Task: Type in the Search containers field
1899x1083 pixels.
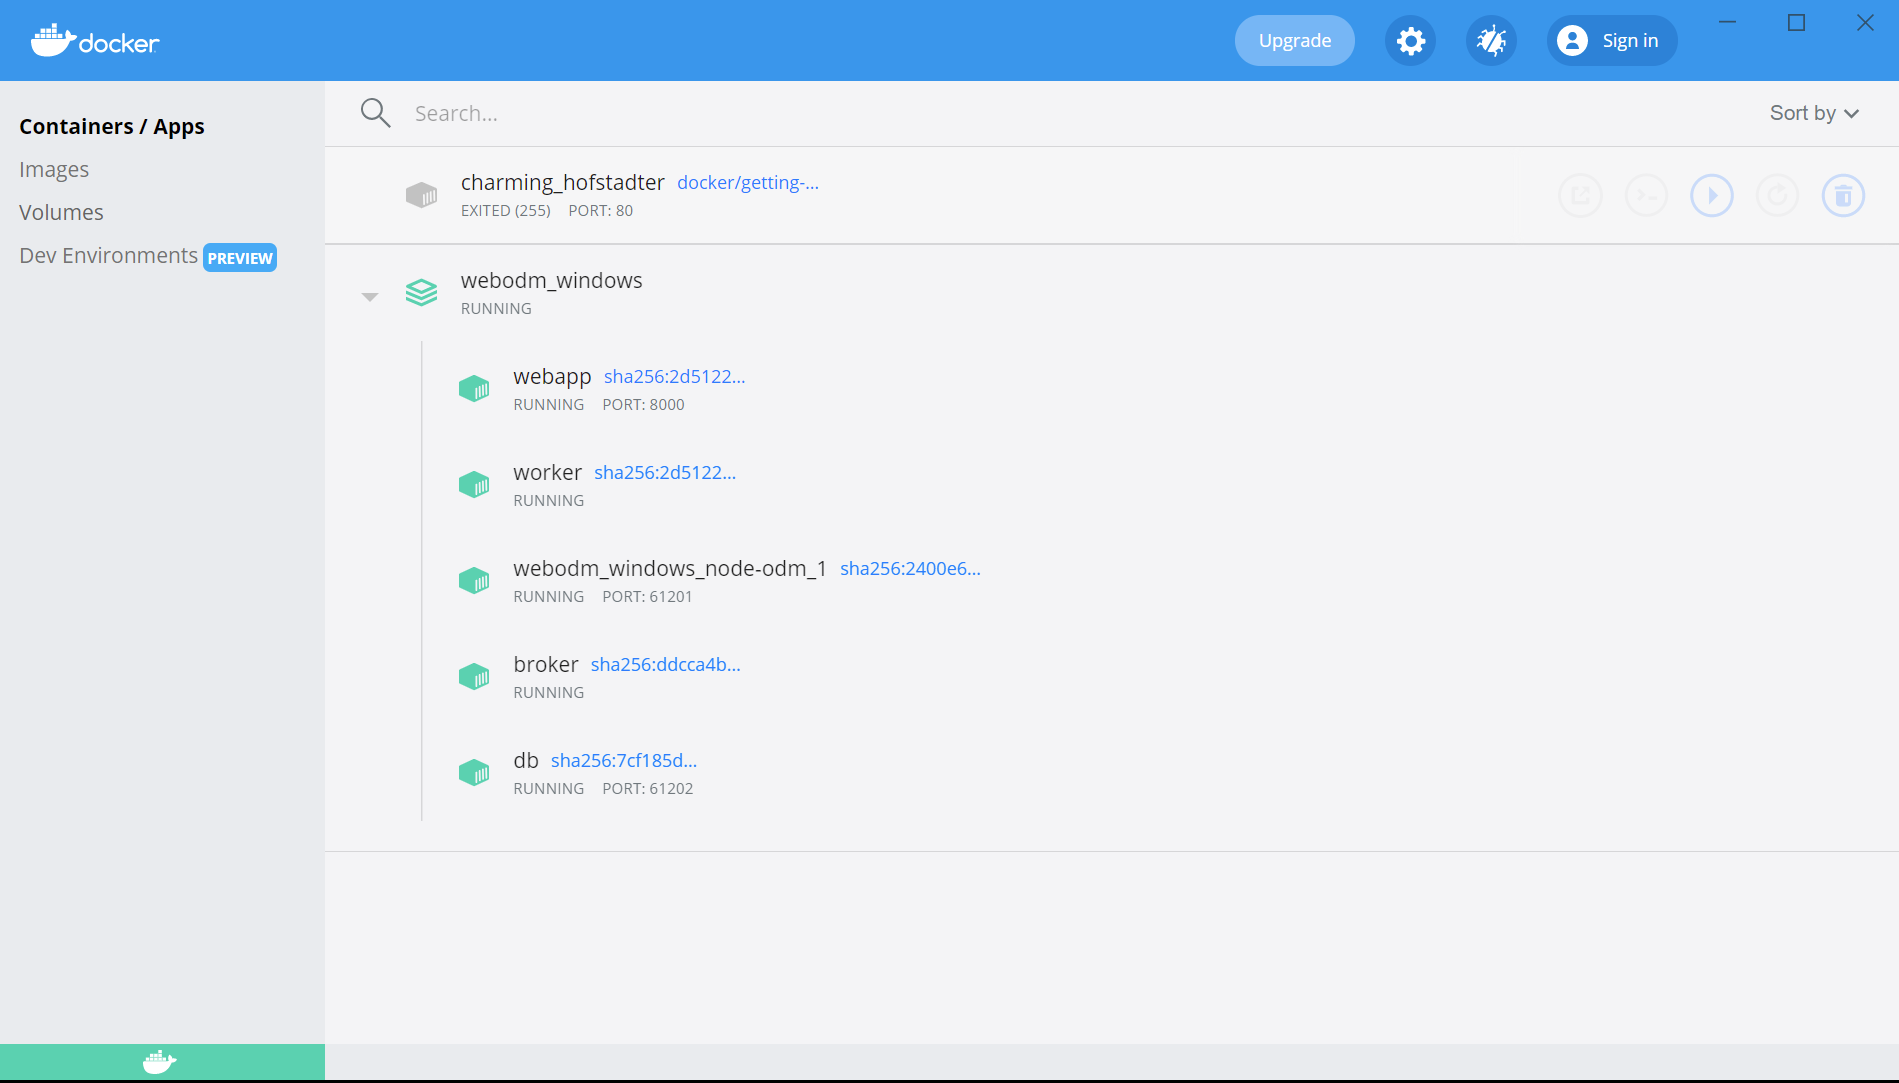Action: [900, 114]
